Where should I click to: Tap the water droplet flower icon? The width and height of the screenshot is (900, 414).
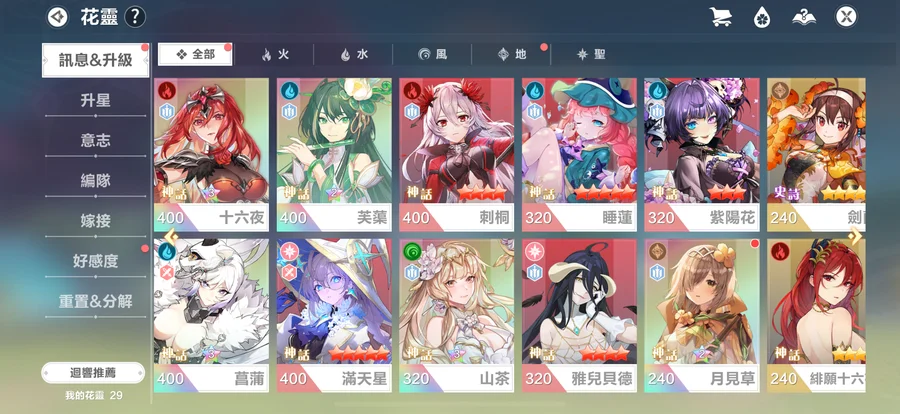point(762,17)
